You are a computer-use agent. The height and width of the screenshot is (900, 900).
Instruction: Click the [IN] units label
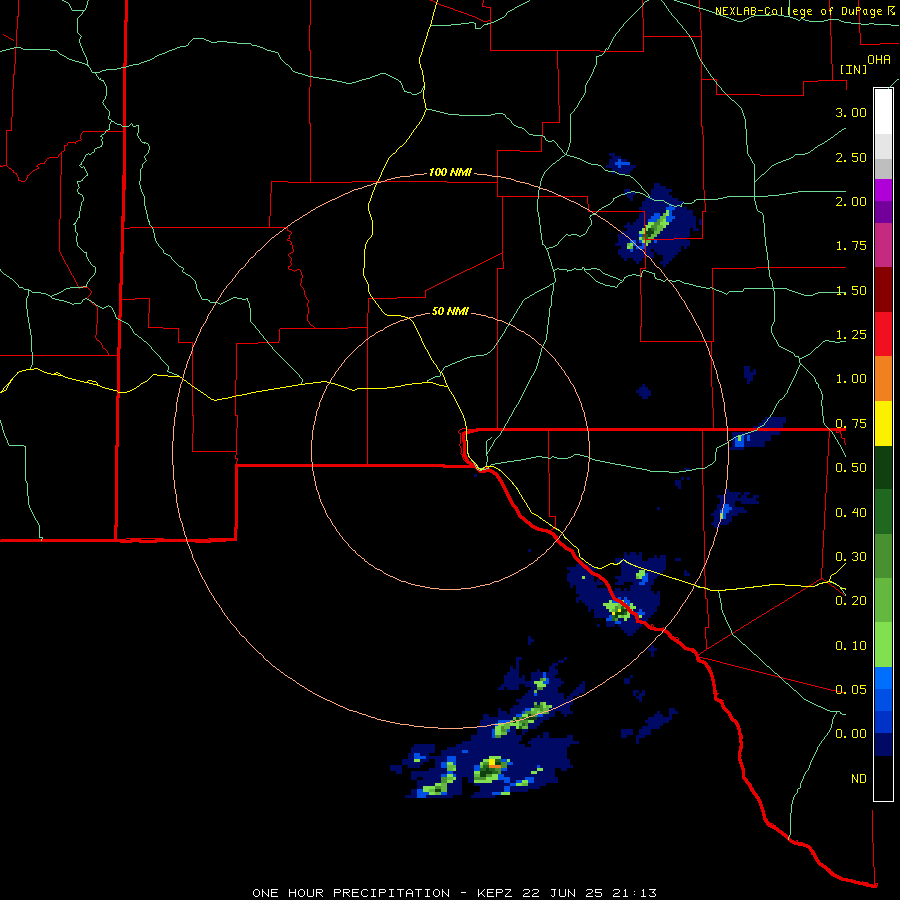pyautogui.click(x=854, y=69)
